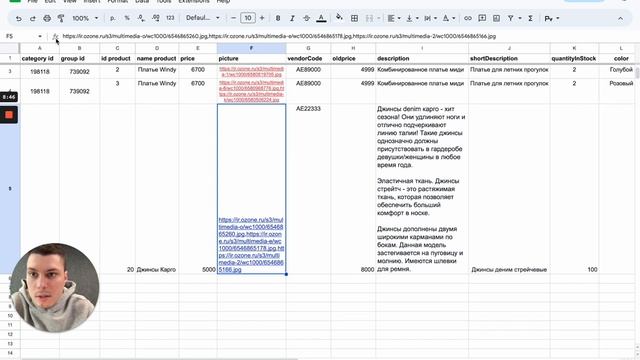Click the 'vendorCode' header cell

(308, 58)
